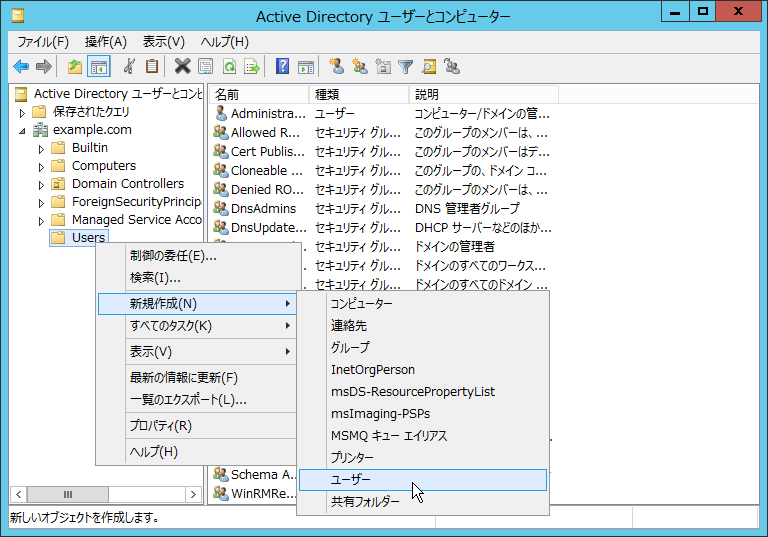The height and width of the screenshot is (537, 768).
Task: Create new MSMQ キュー エイリアス
Action: [423, 436]
